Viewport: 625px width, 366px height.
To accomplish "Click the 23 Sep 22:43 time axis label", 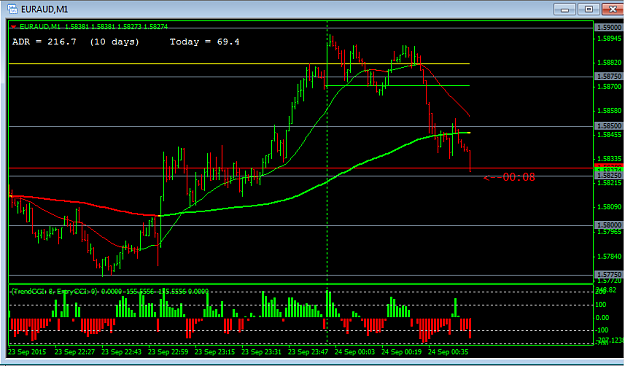I will click(121, 352).
